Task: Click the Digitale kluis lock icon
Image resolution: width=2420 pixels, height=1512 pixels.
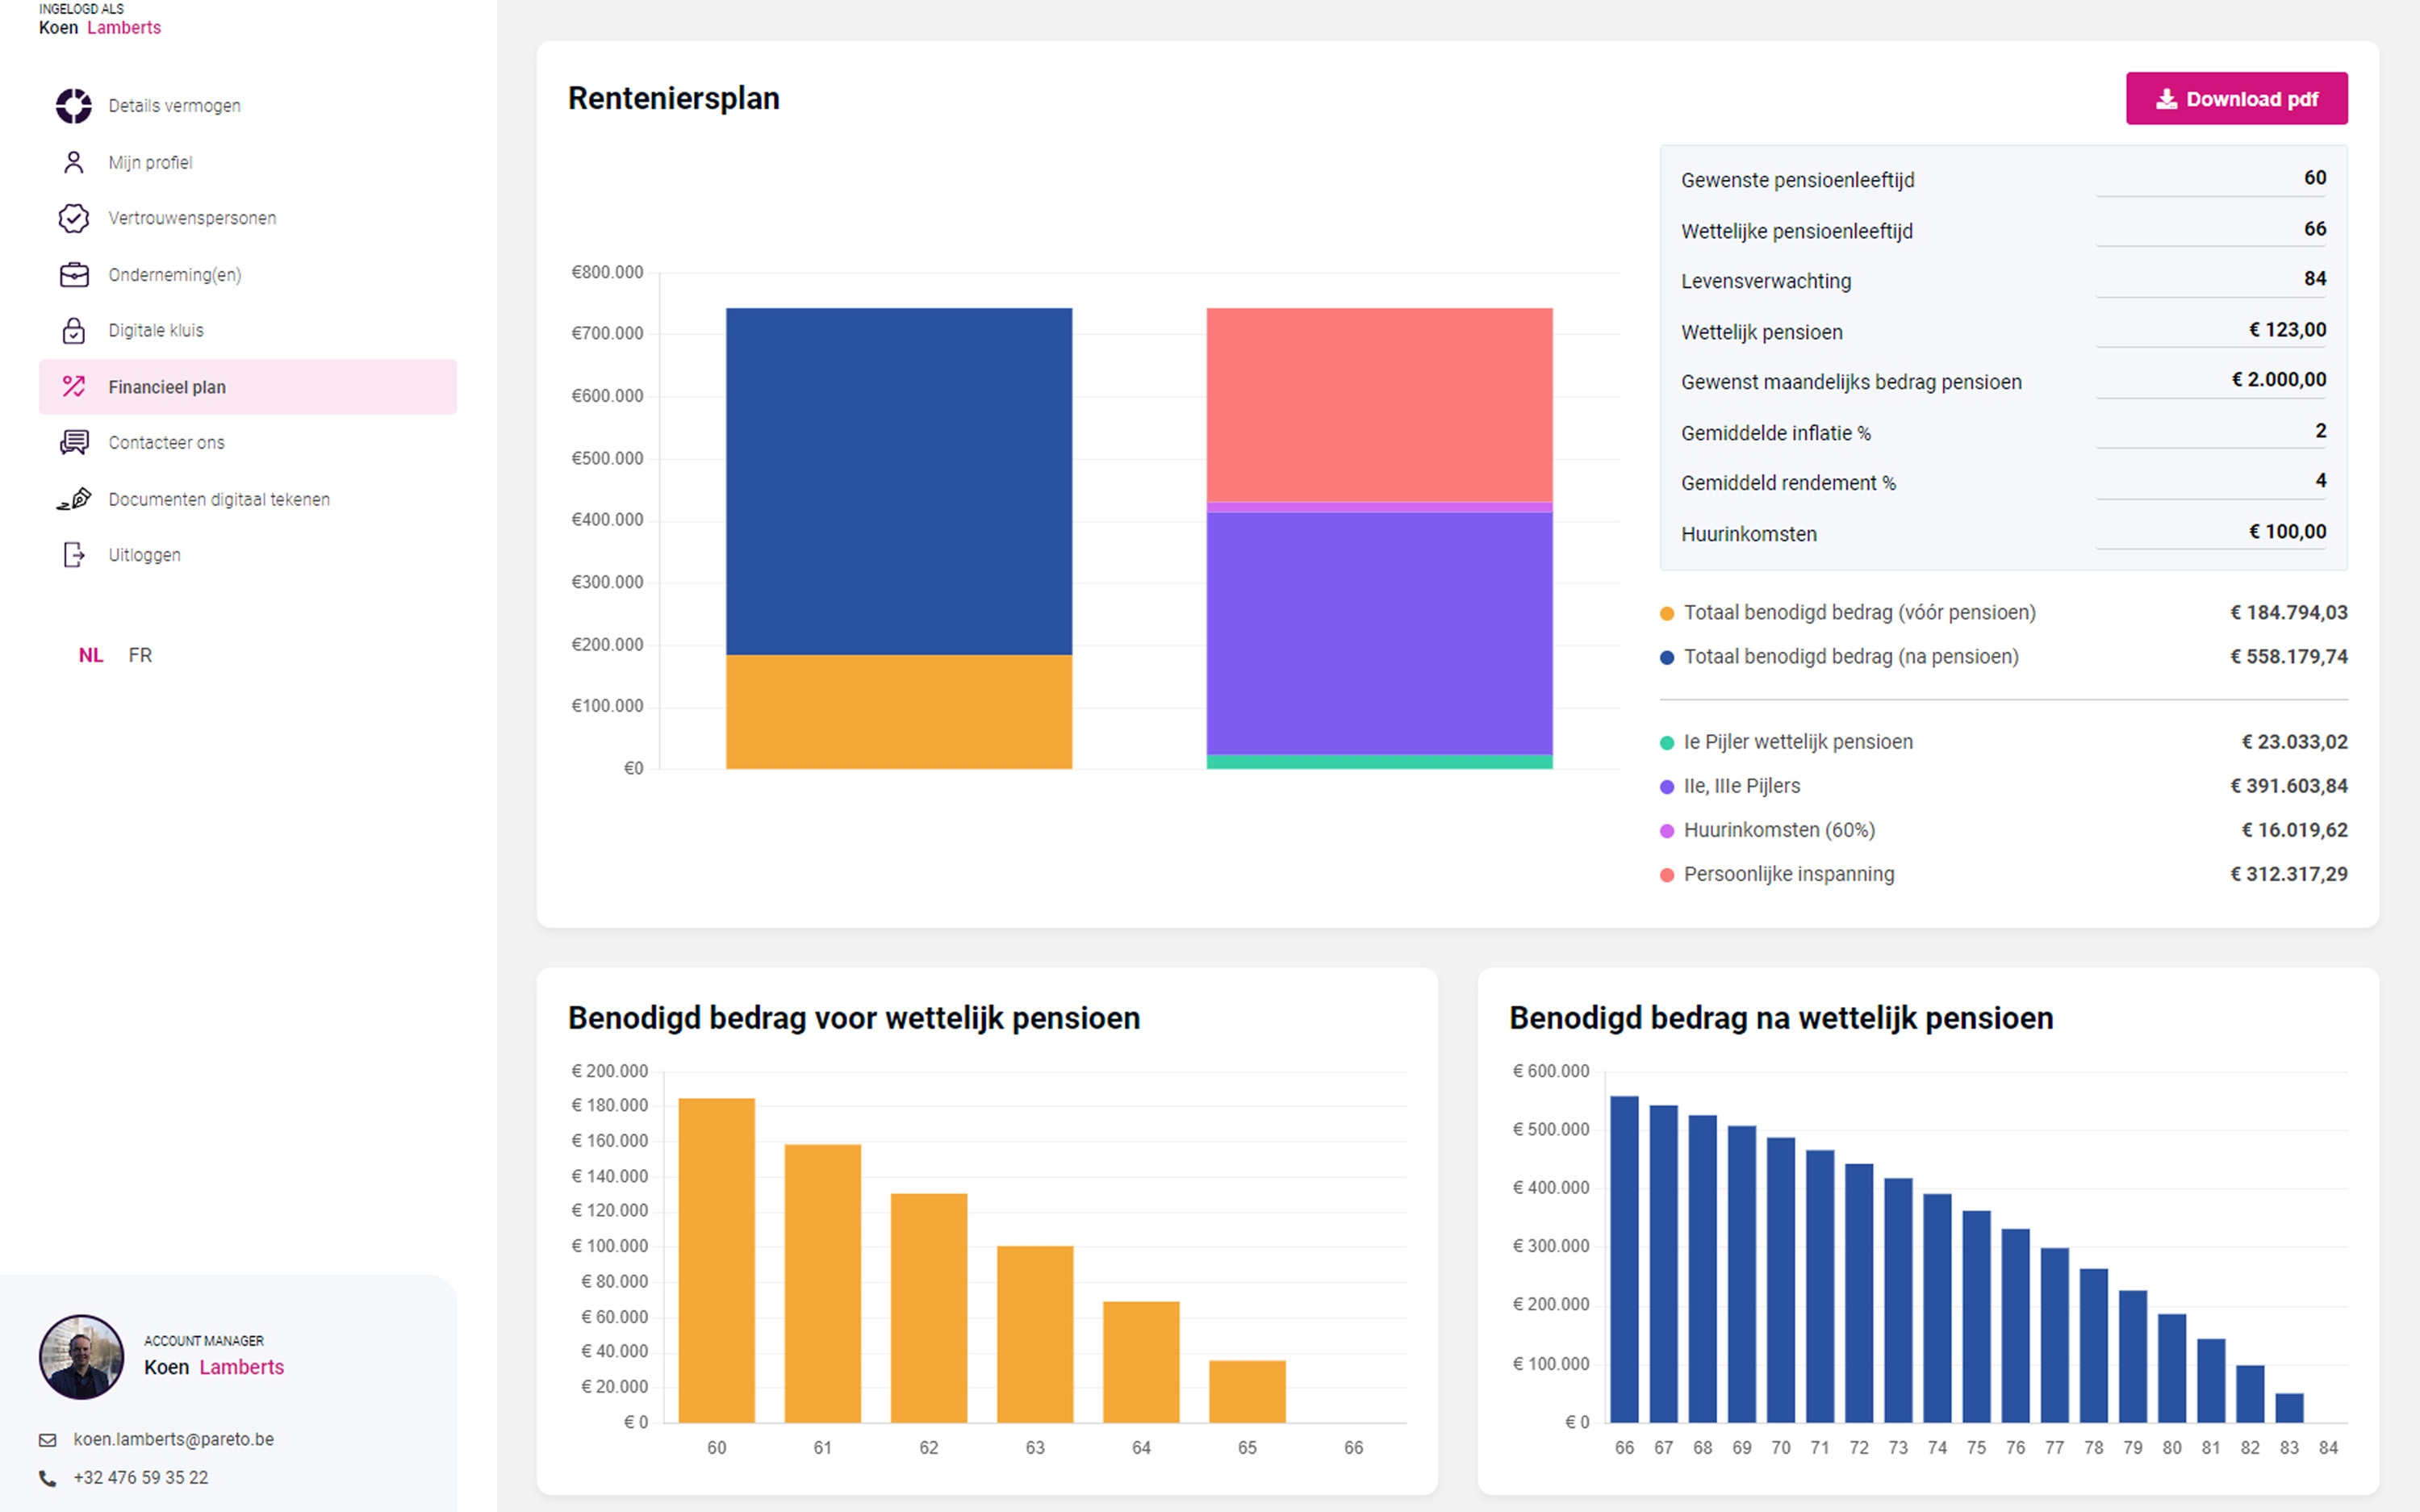Action: coord(73,330)
